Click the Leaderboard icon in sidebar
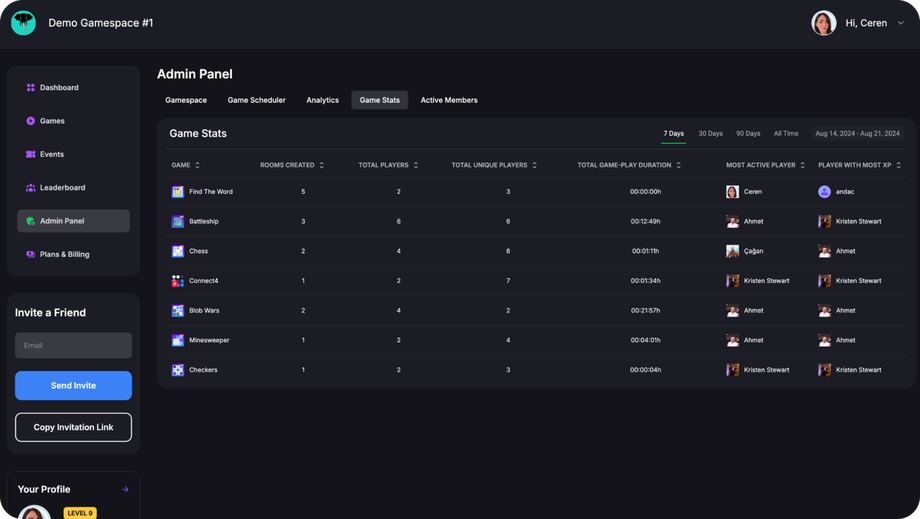Screen dimensions: 920x519 (x=31, y=188)
